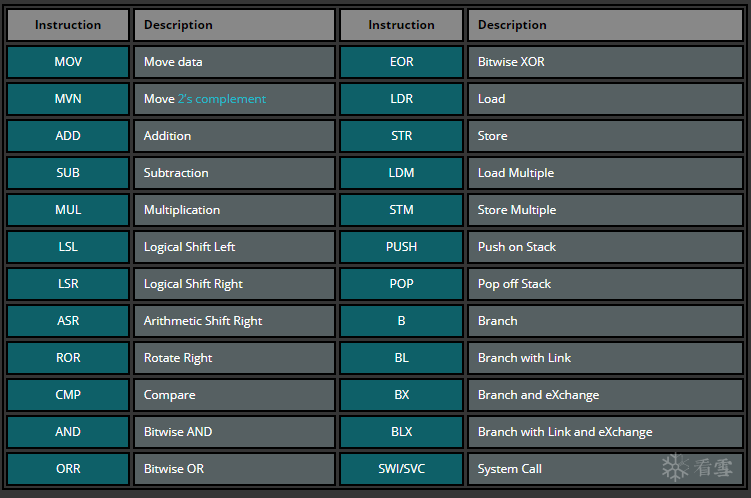The image size is (751, 498).
Task: Click the 2's complement link
Action: pos(221,99)
